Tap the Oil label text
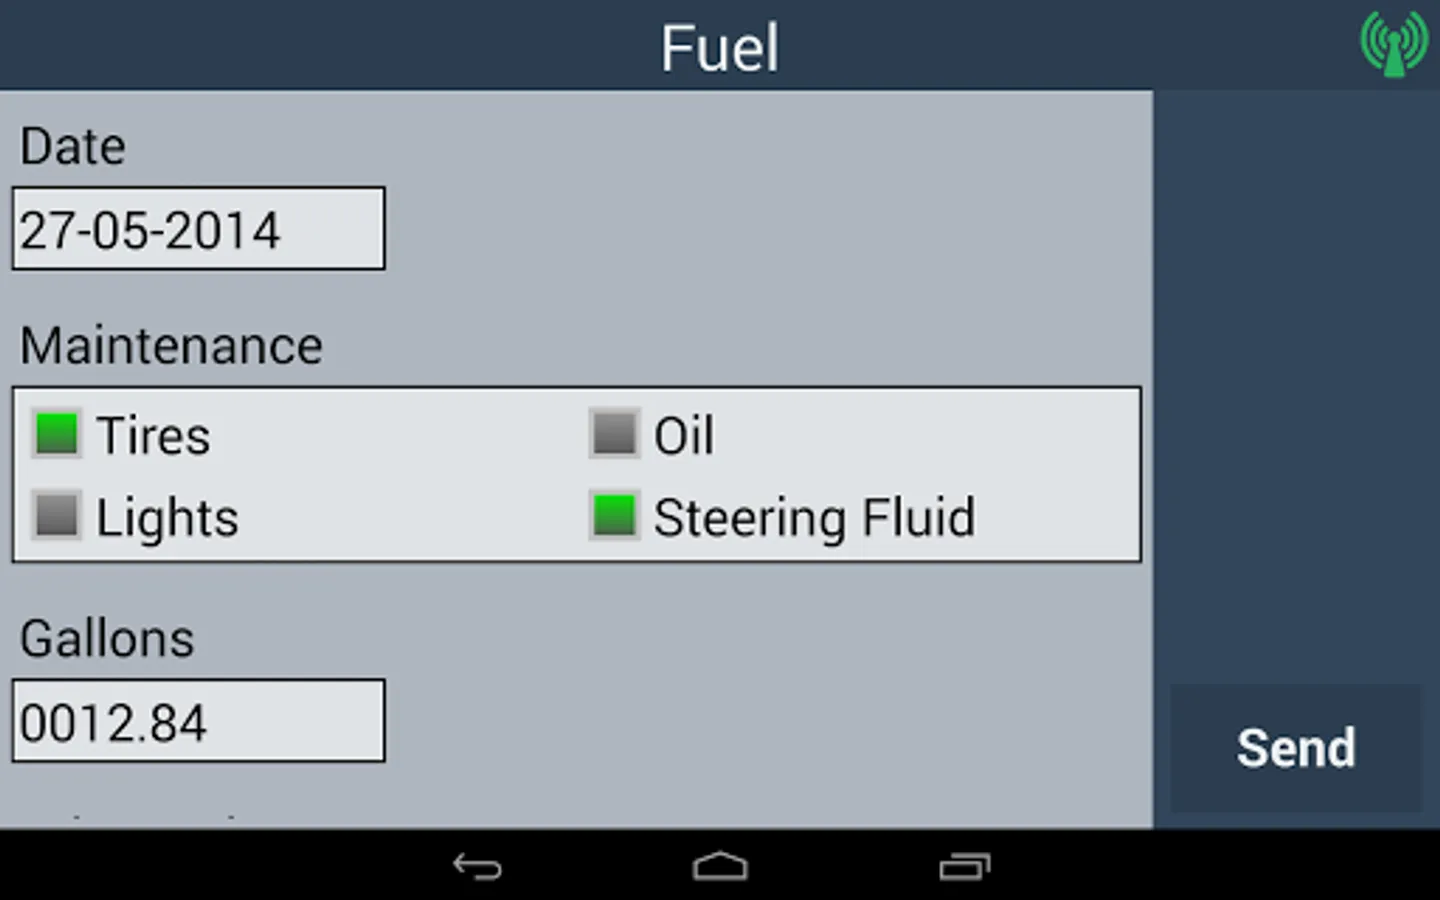The image size is (1440, 900). click(684, 436)
